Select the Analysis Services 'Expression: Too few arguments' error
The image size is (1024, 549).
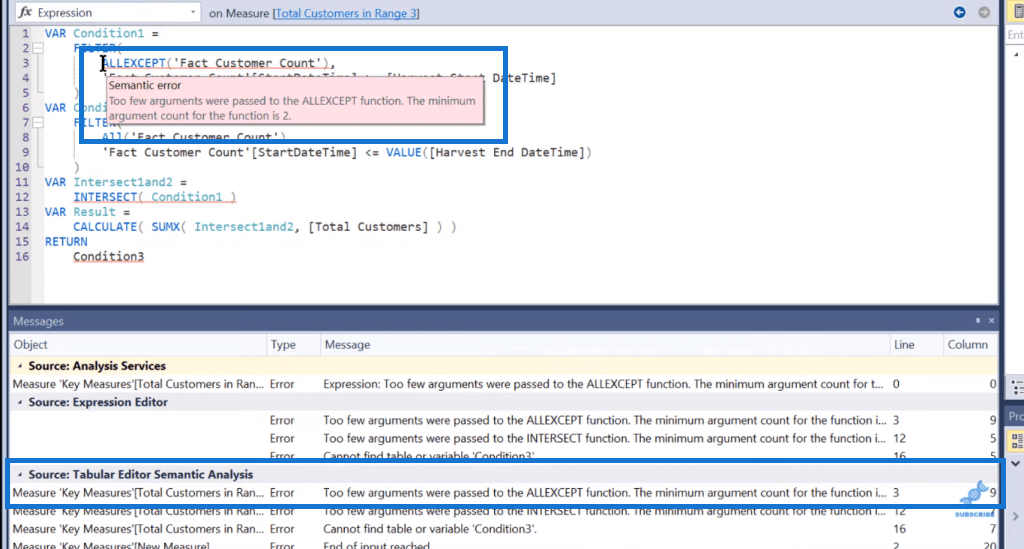(504, 384)
